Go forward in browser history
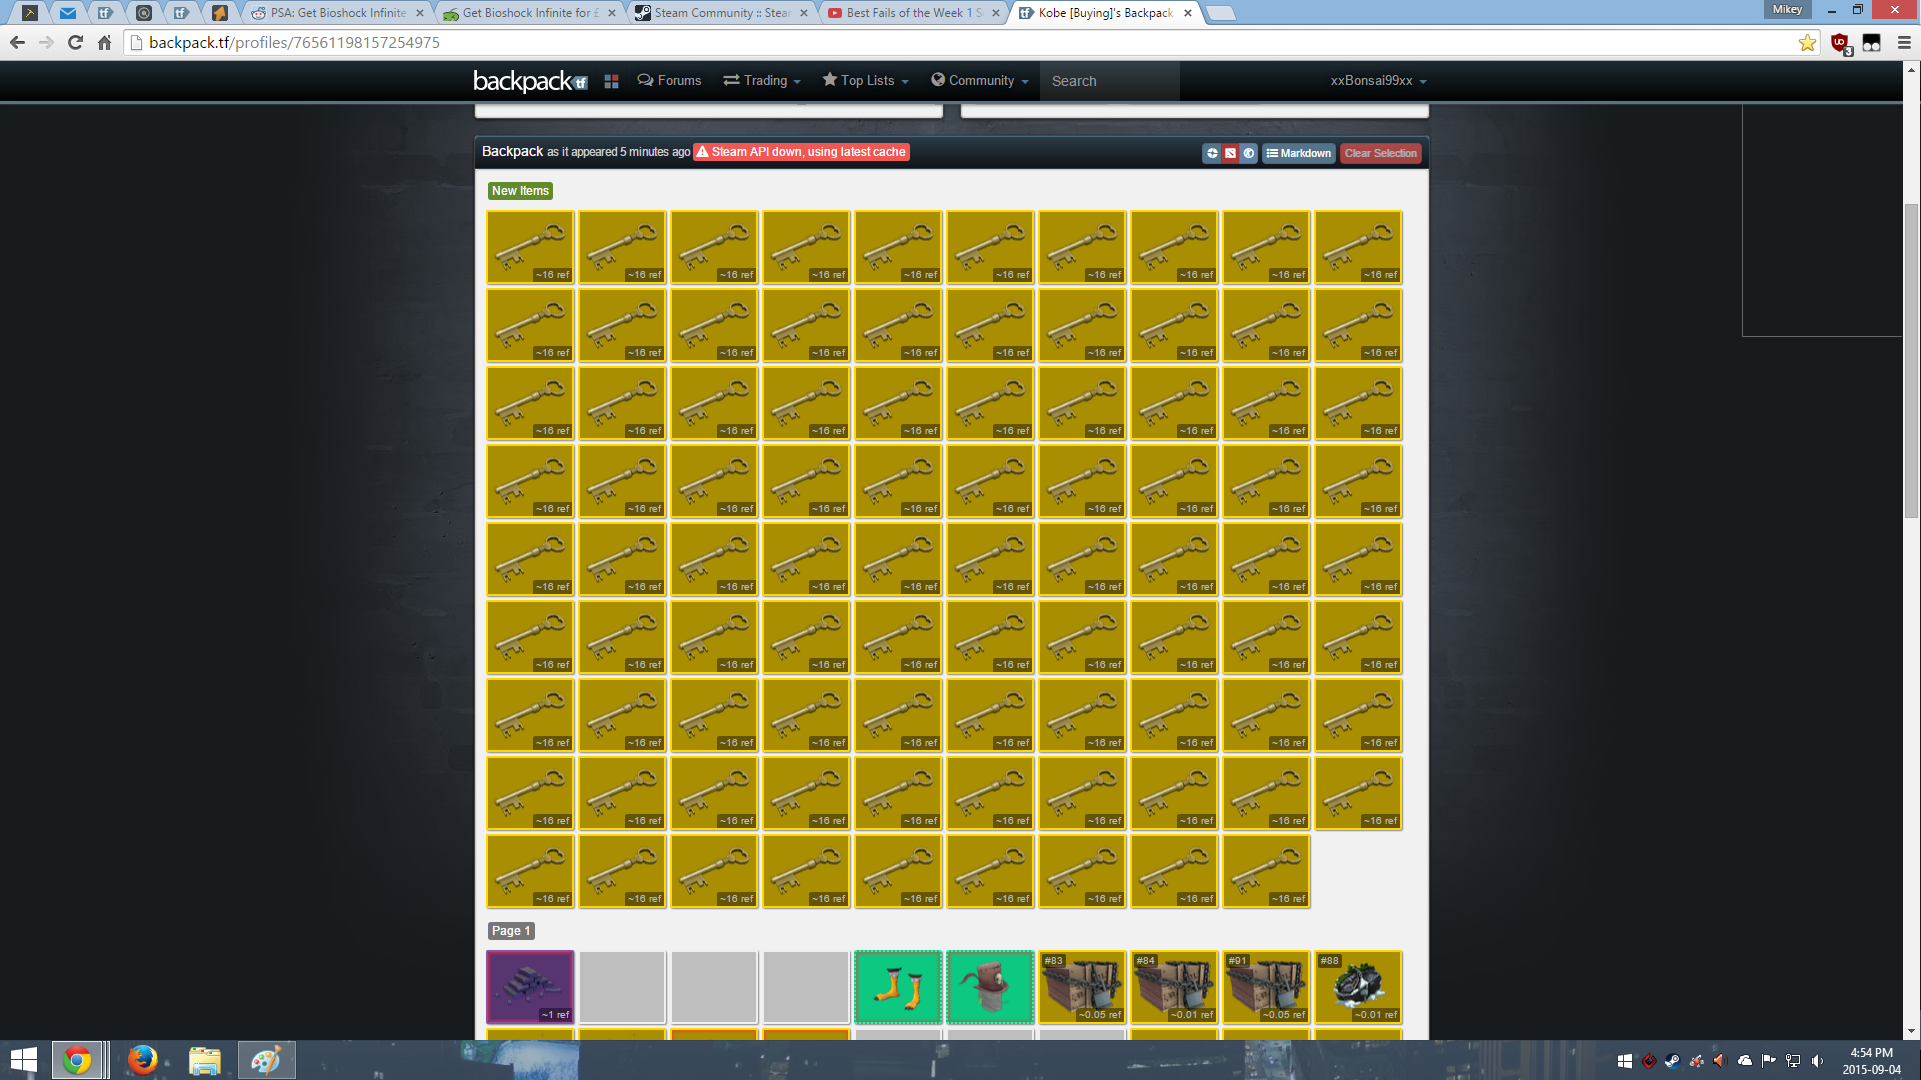The width and height of the screenshot is (1921, 1080). [46, 42]
